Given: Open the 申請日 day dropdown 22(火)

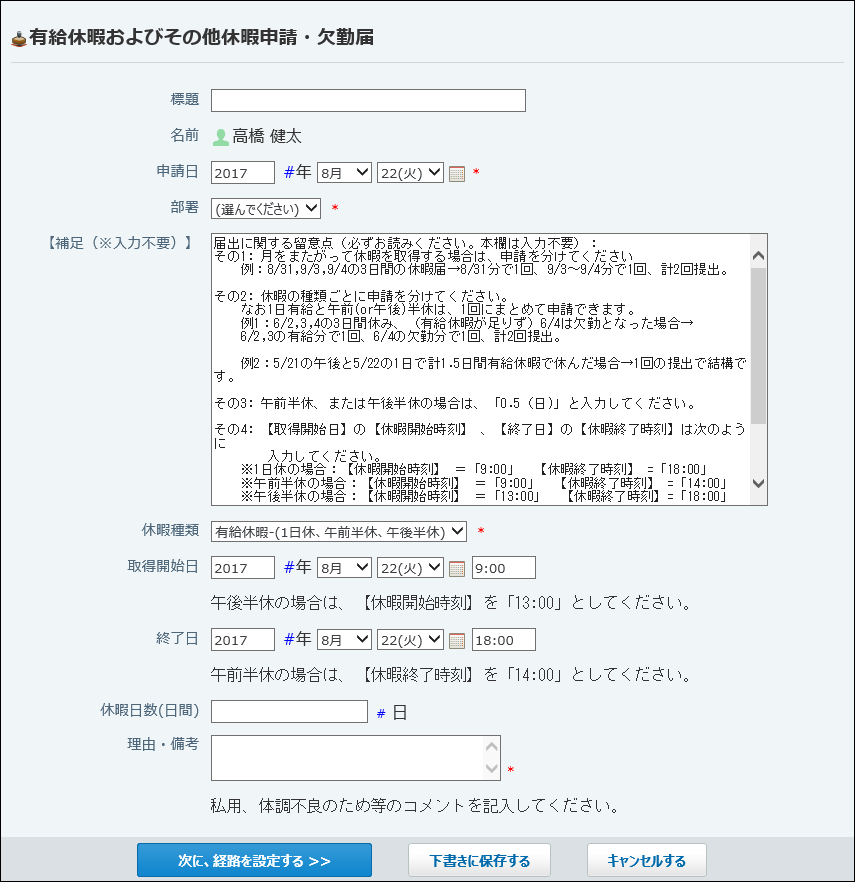Looking at the screenshot, I should click(410, 173).
